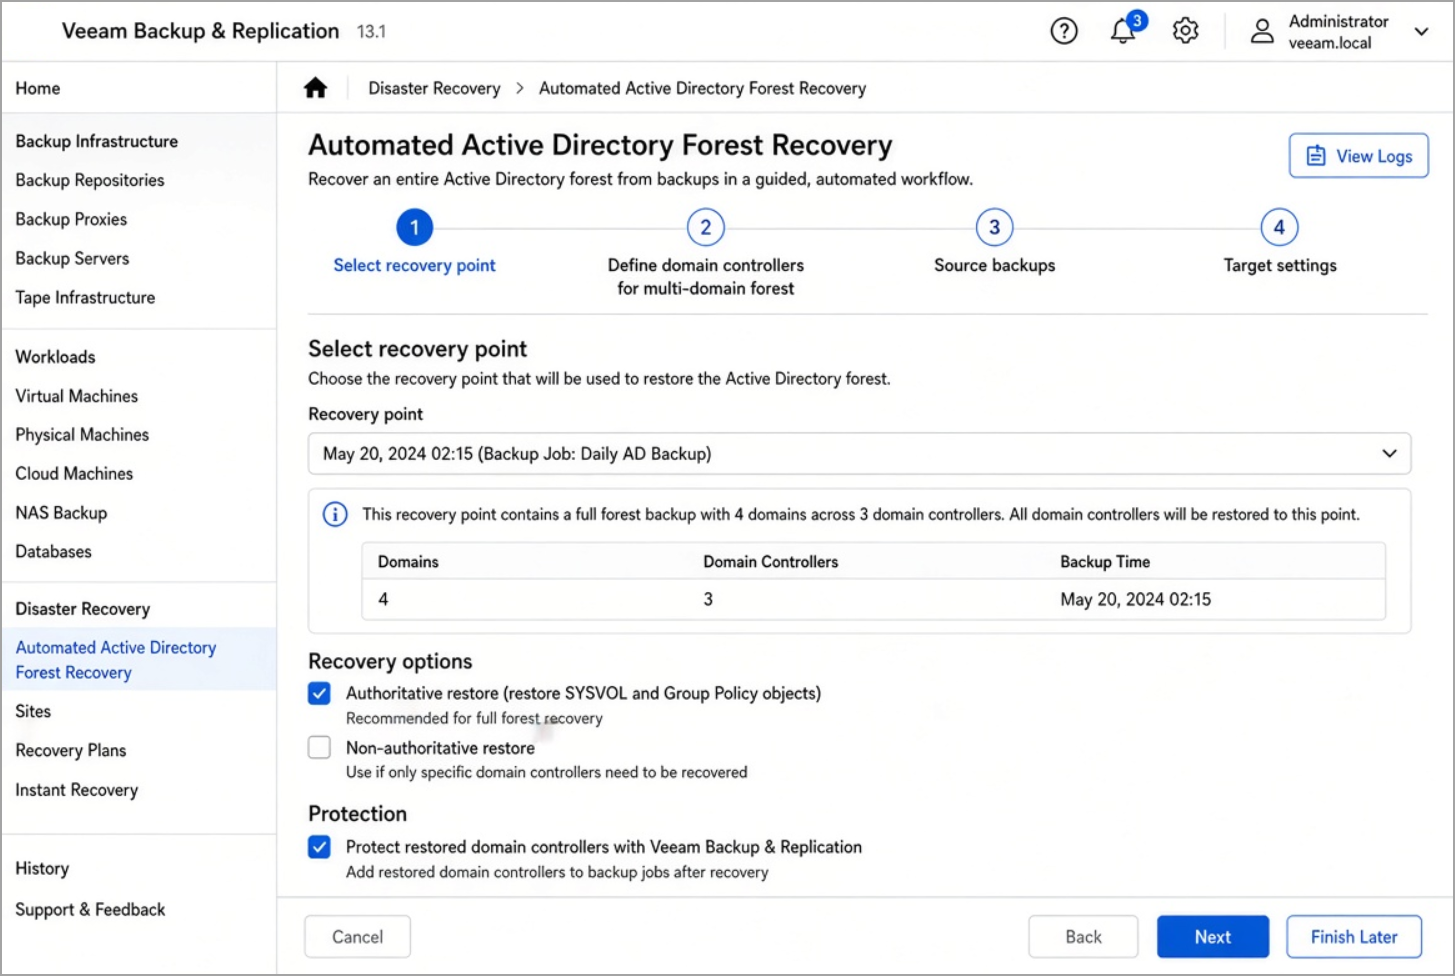1455x976 pixels.
Task: Open Sites in sidebar
Action: click(x=33, y=711)
